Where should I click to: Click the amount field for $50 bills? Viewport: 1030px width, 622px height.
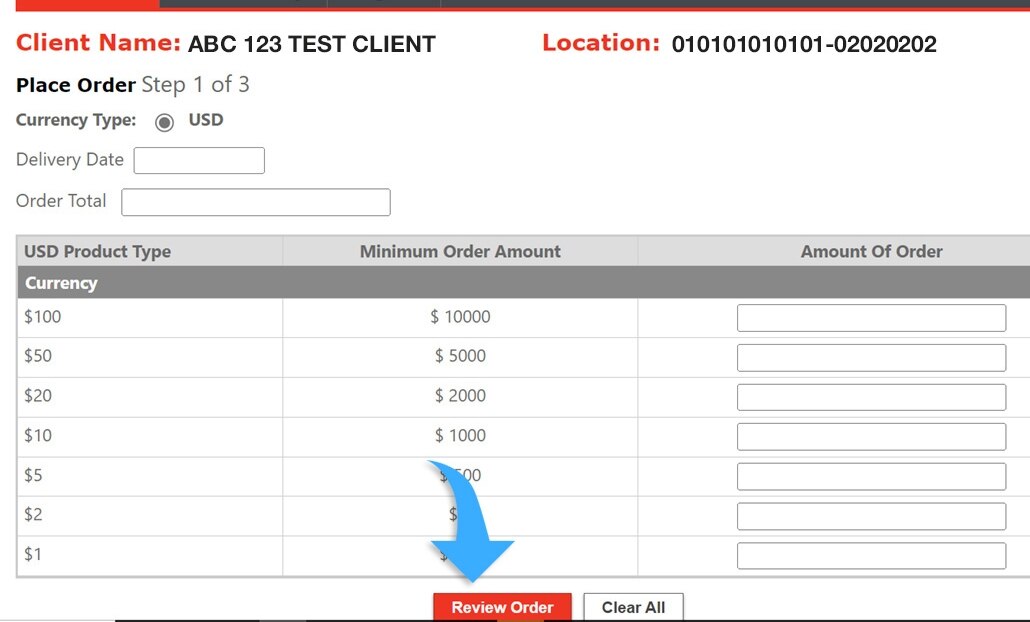click(x=870, y=357)
